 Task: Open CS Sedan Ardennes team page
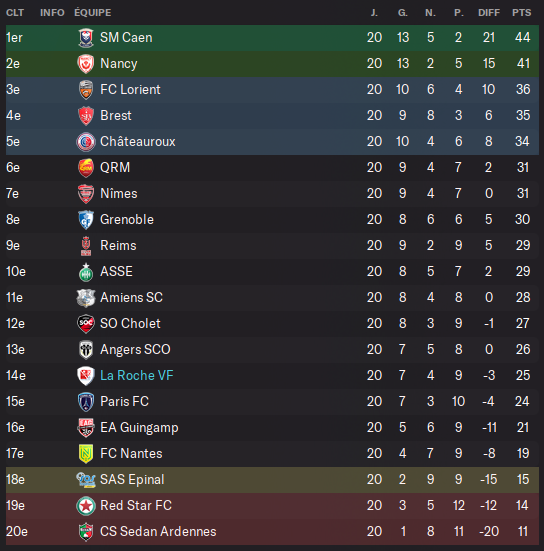pyautogui.click(x=158, y=531)
